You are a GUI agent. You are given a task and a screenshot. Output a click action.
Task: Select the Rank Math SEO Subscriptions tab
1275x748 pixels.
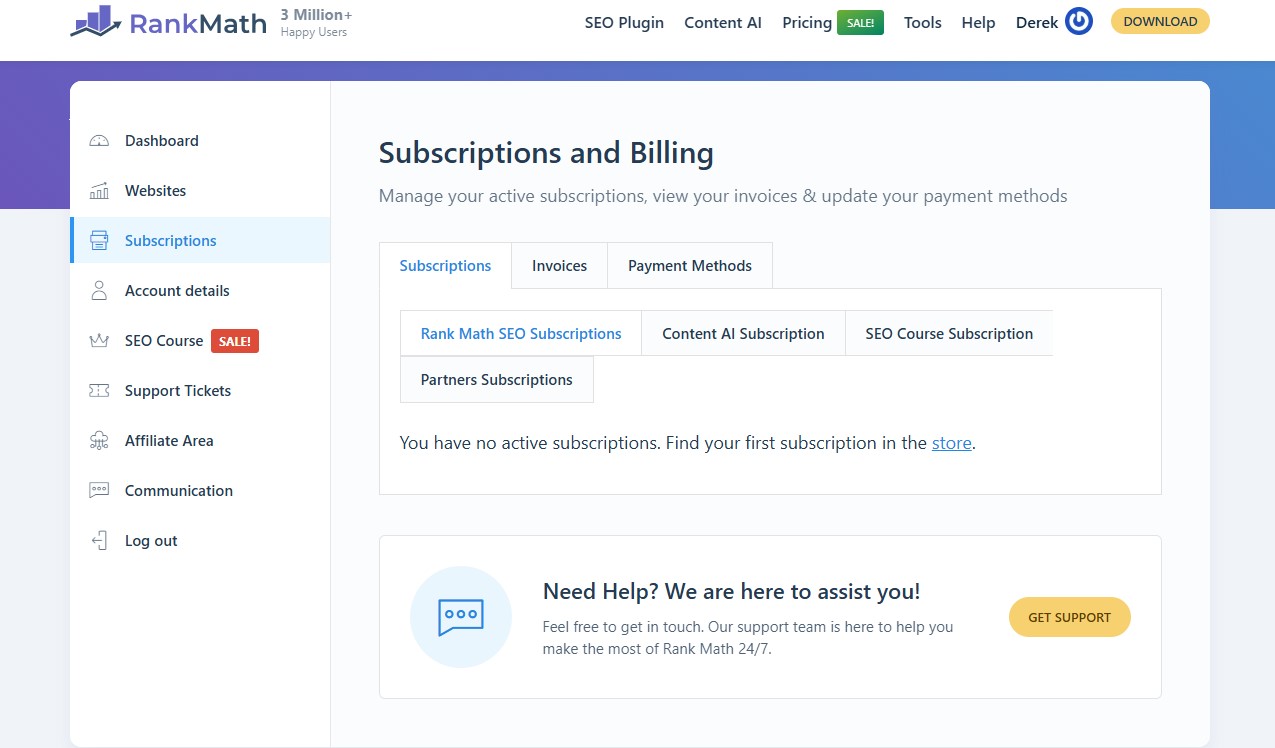pos(521,333)
